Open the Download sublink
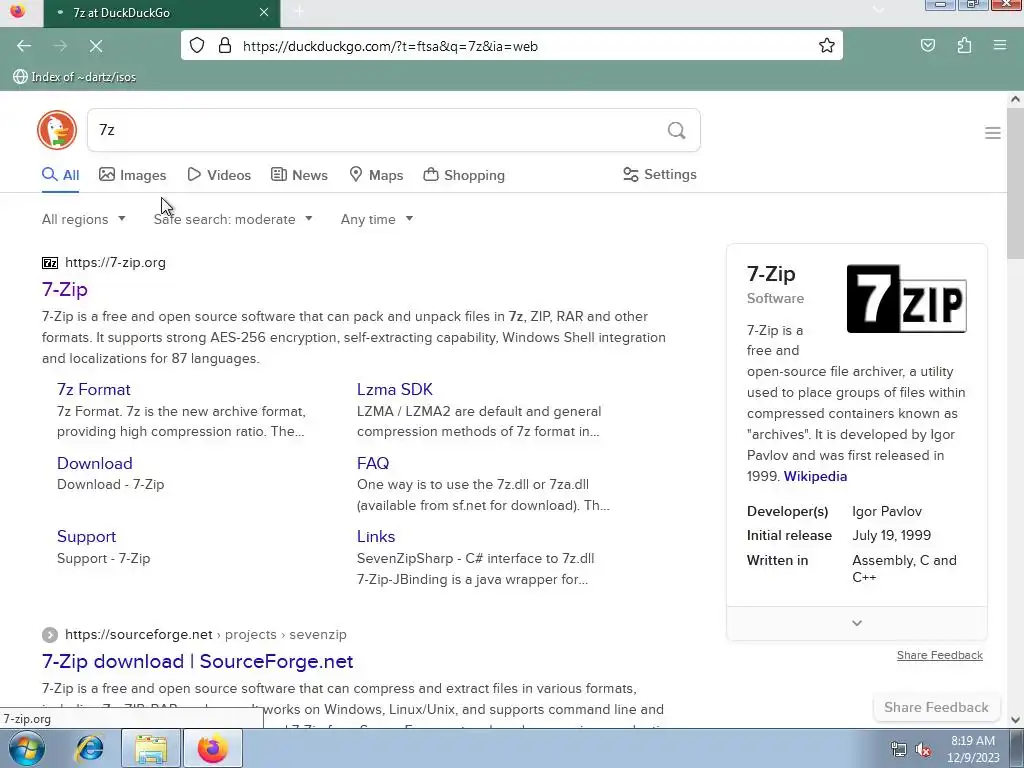This screenshot has width=1024, height=768. pos(95,463)
